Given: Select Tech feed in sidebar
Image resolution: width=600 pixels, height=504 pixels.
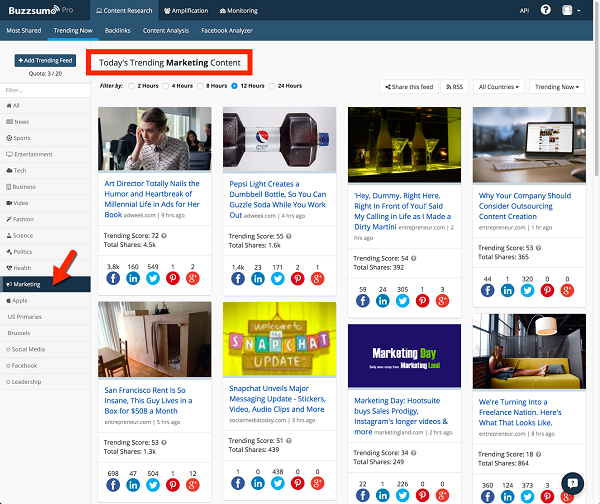Looking at the screenshot, I should click(x=45, y=170).
